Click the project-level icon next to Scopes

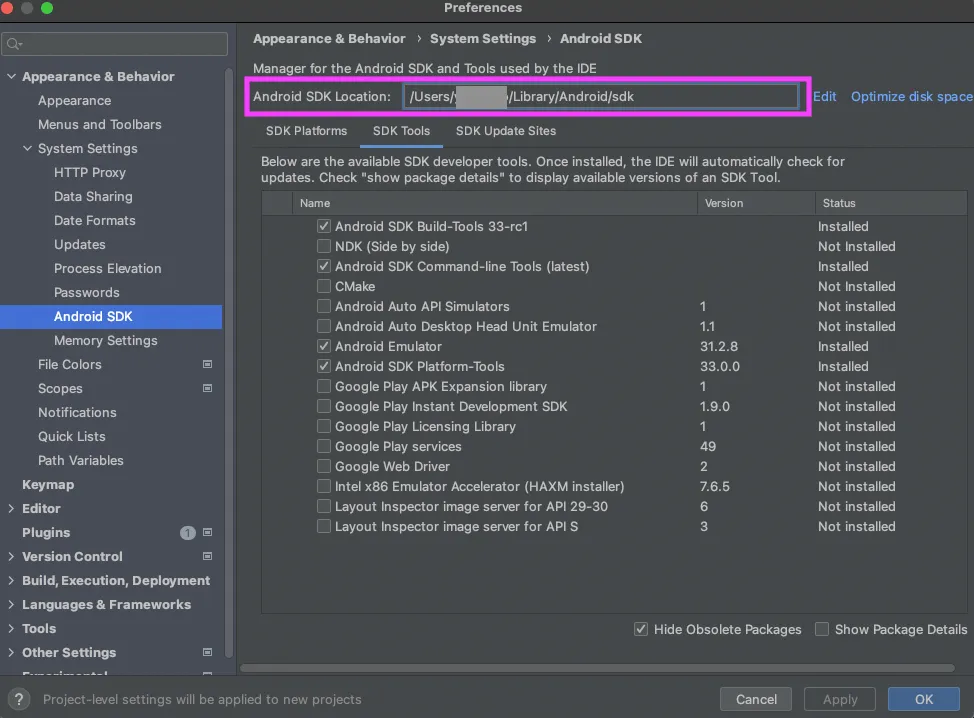(x=207, y=388)
